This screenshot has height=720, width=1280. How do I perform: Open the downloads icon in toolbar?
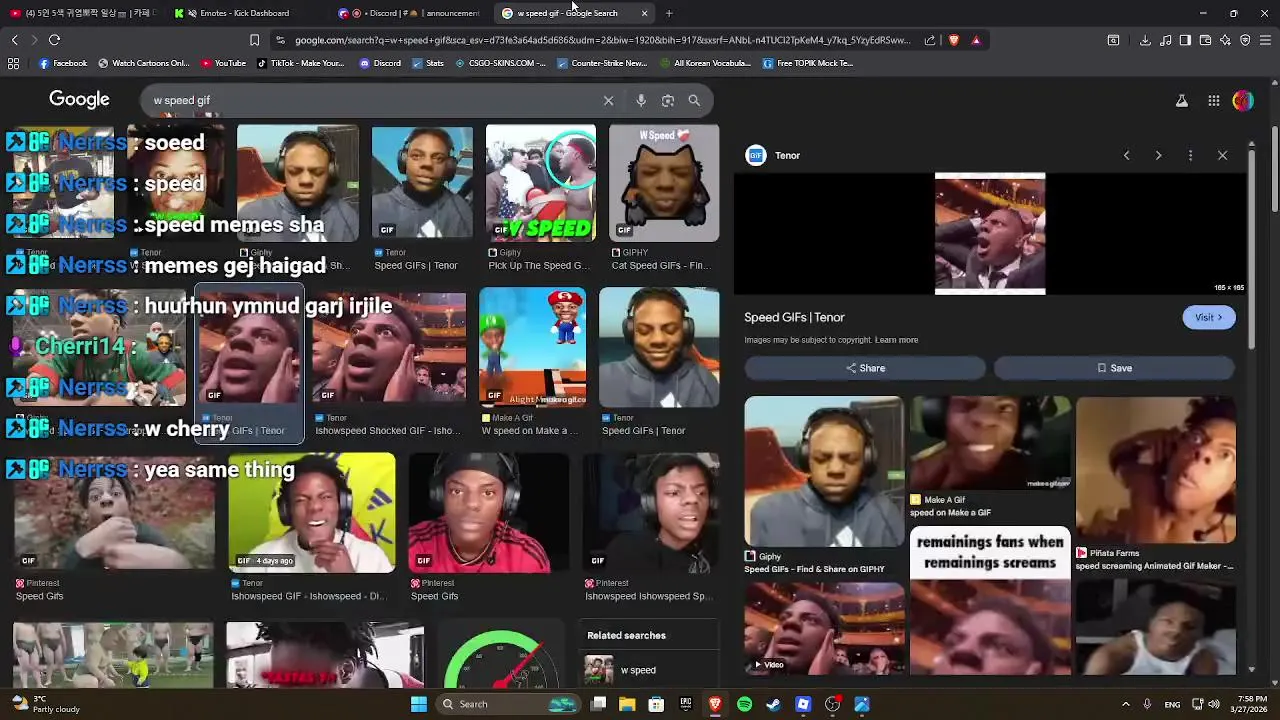click(x=1145, y=40)
